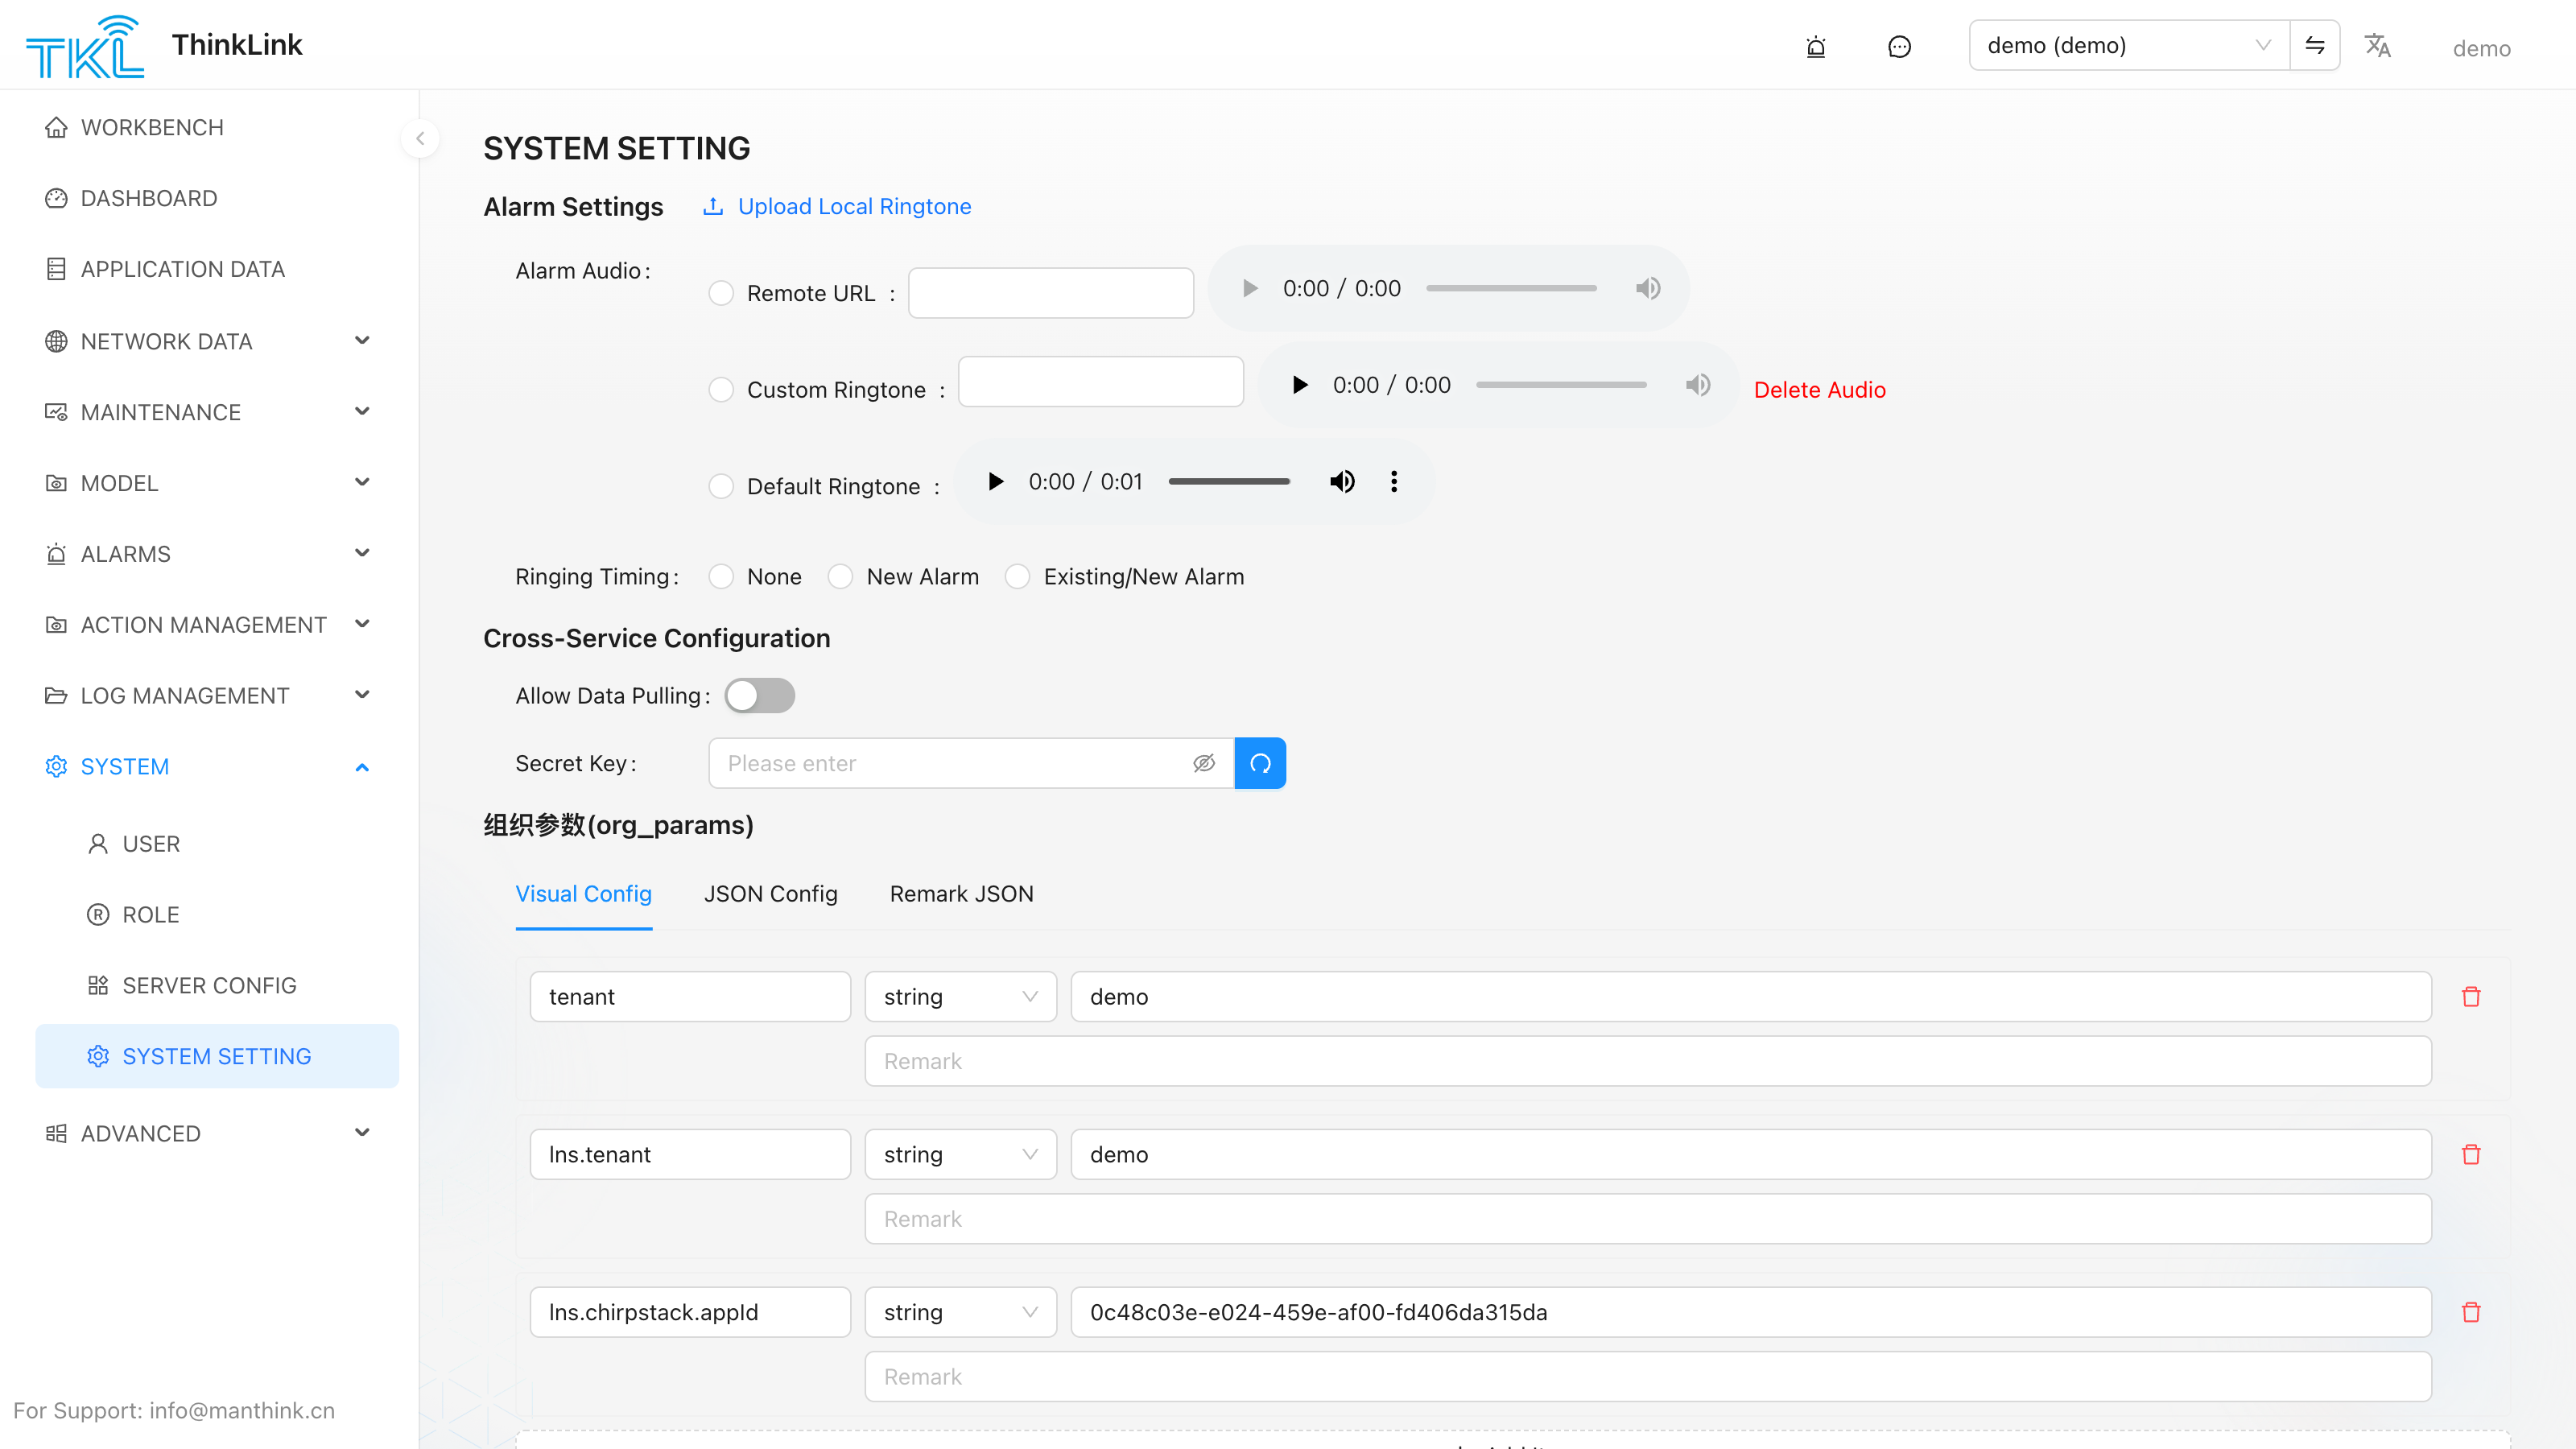Switch to Remark JSON tab
Screen dimensions: 2576x1449
click(x=962, y=894)
